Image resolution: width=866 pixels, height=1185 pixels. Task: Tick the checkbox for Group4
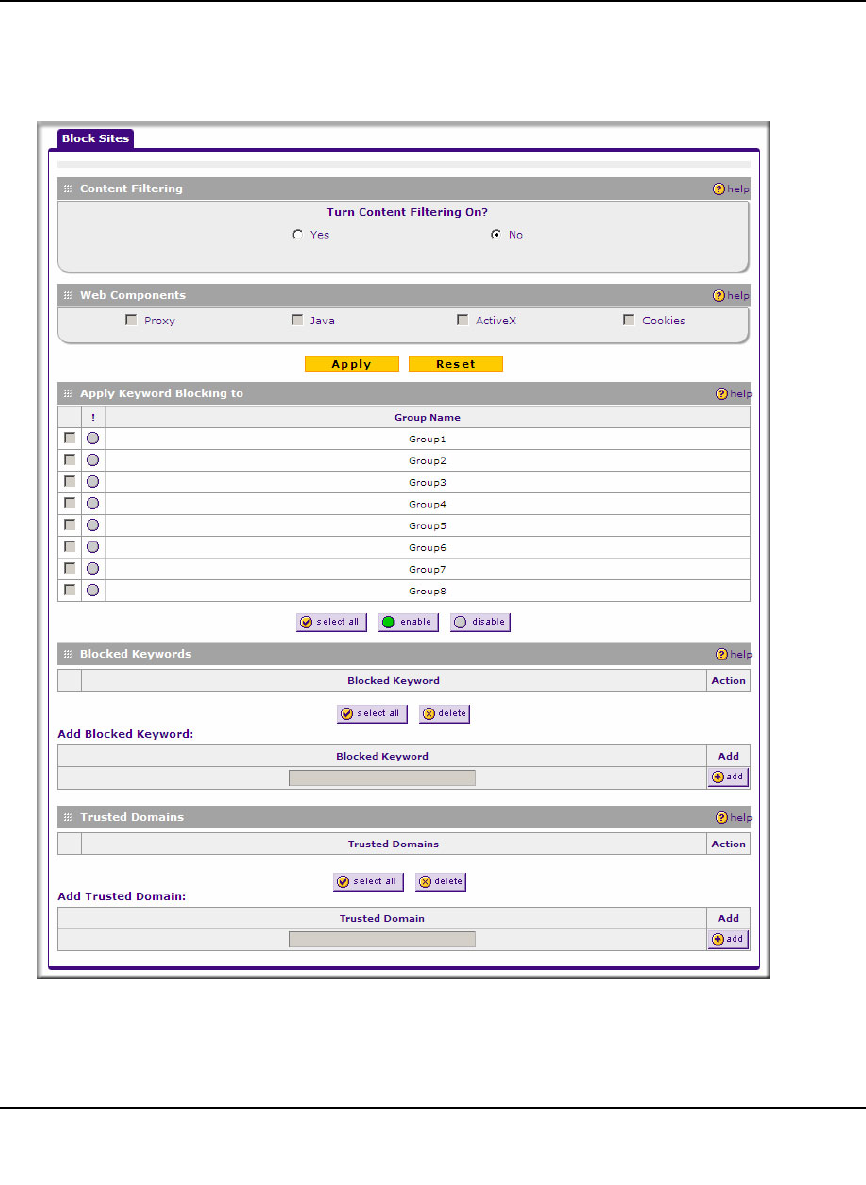click(x=70, y=503)
